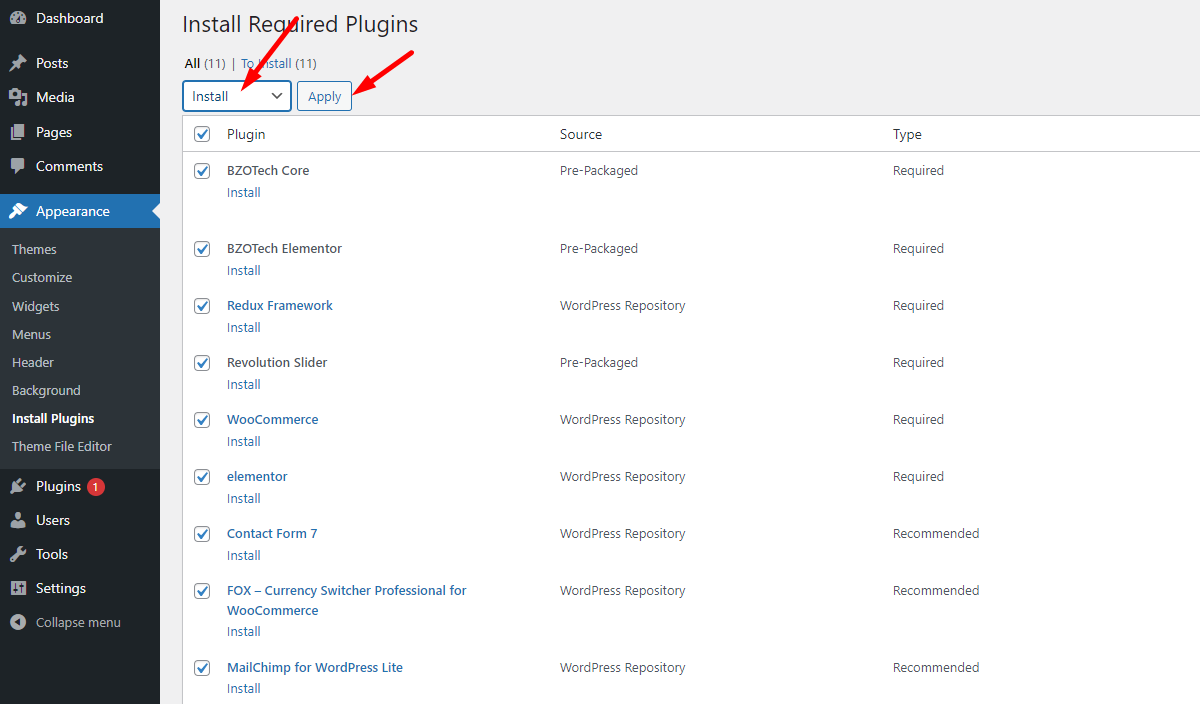1200x704 pixels.
Task: Click Collapse menu in the sidebar
Action: tap(78, 622)
